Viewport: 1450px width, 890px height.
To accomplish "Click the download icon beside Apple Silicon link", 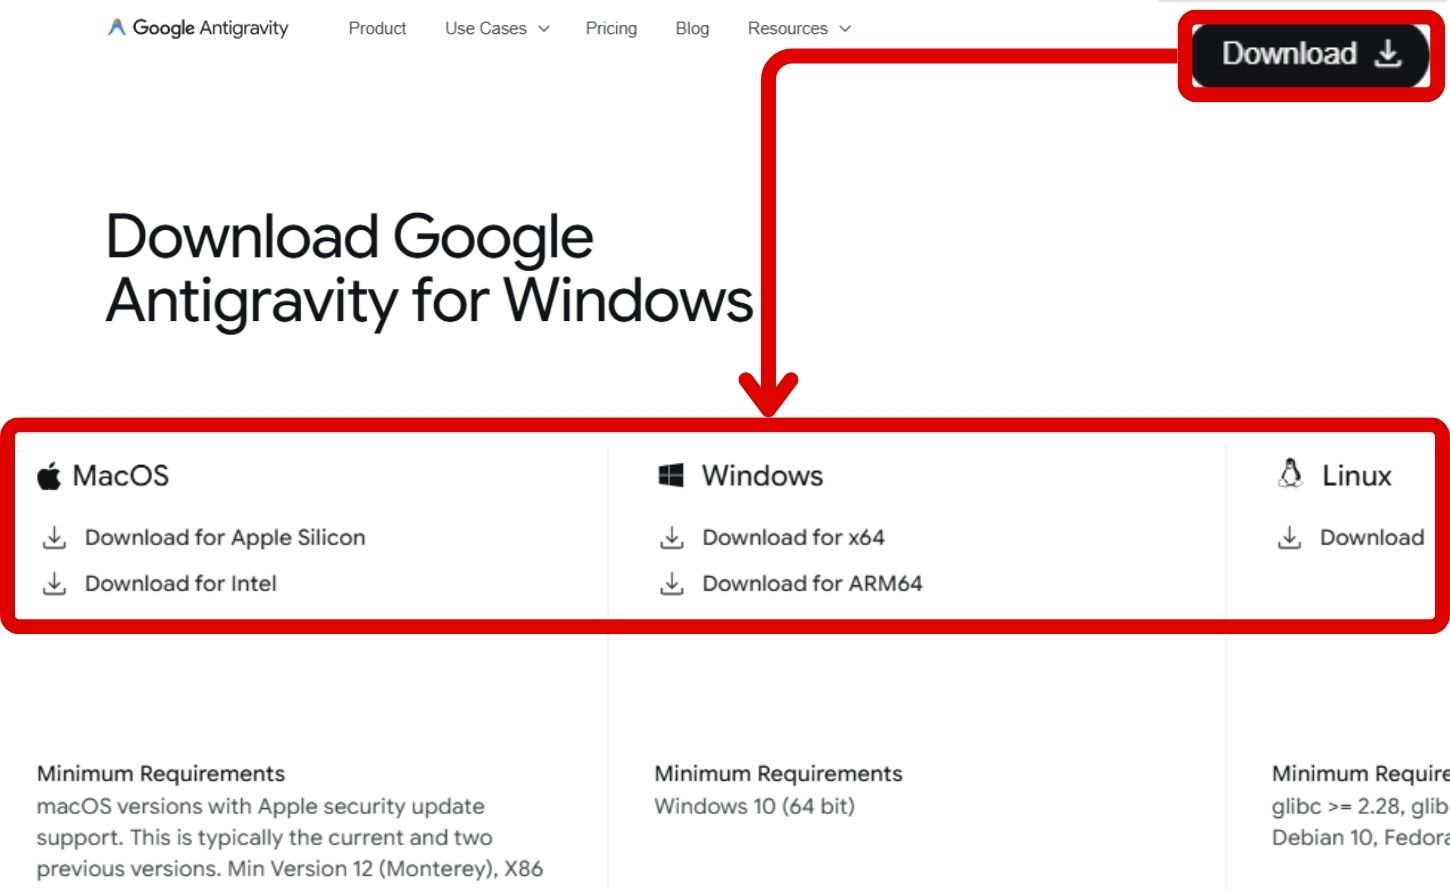I will tap(54, 537).
